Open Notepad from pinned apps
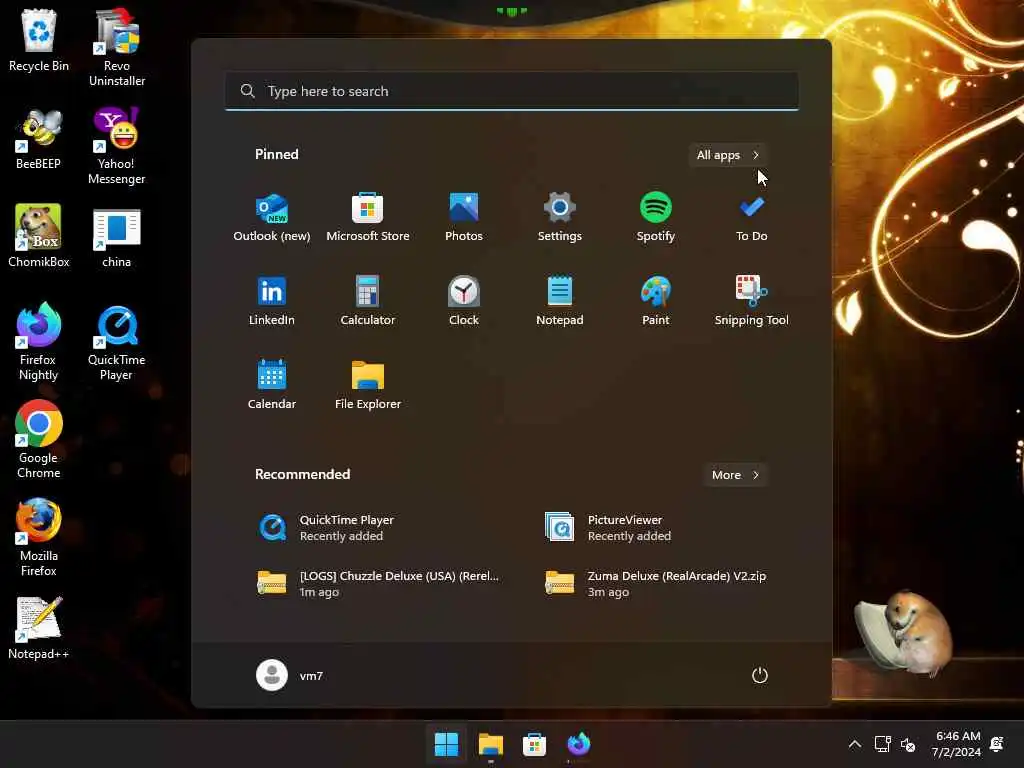This screenshot has height=768, width=1024. tap(560, 302)
